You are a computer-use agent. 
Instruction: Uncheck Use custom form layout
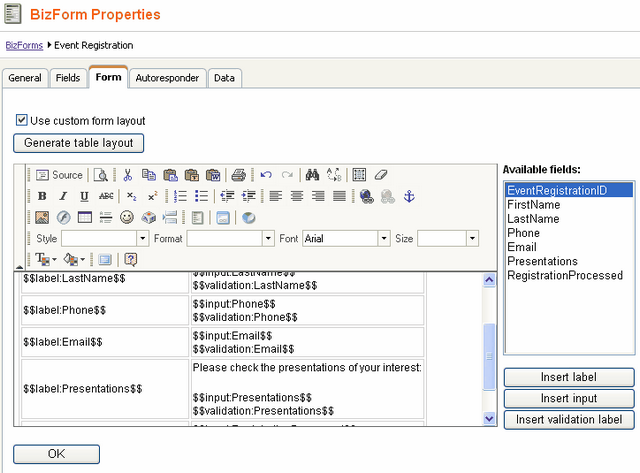[22, 120]
